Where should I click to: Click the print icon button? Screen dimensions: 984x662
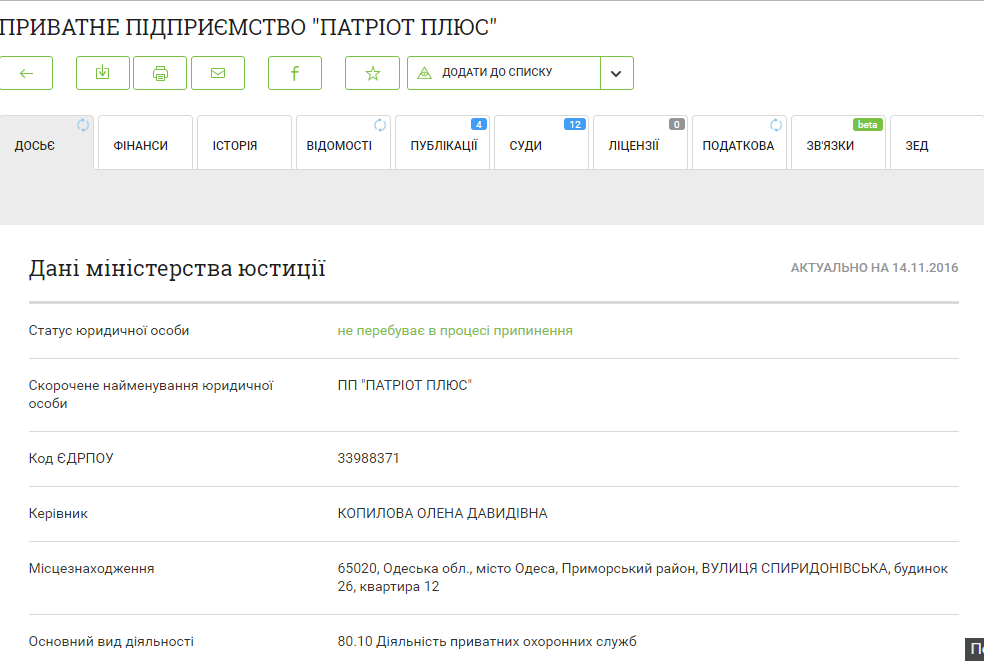pyautogui.click(x=160, y=73)
